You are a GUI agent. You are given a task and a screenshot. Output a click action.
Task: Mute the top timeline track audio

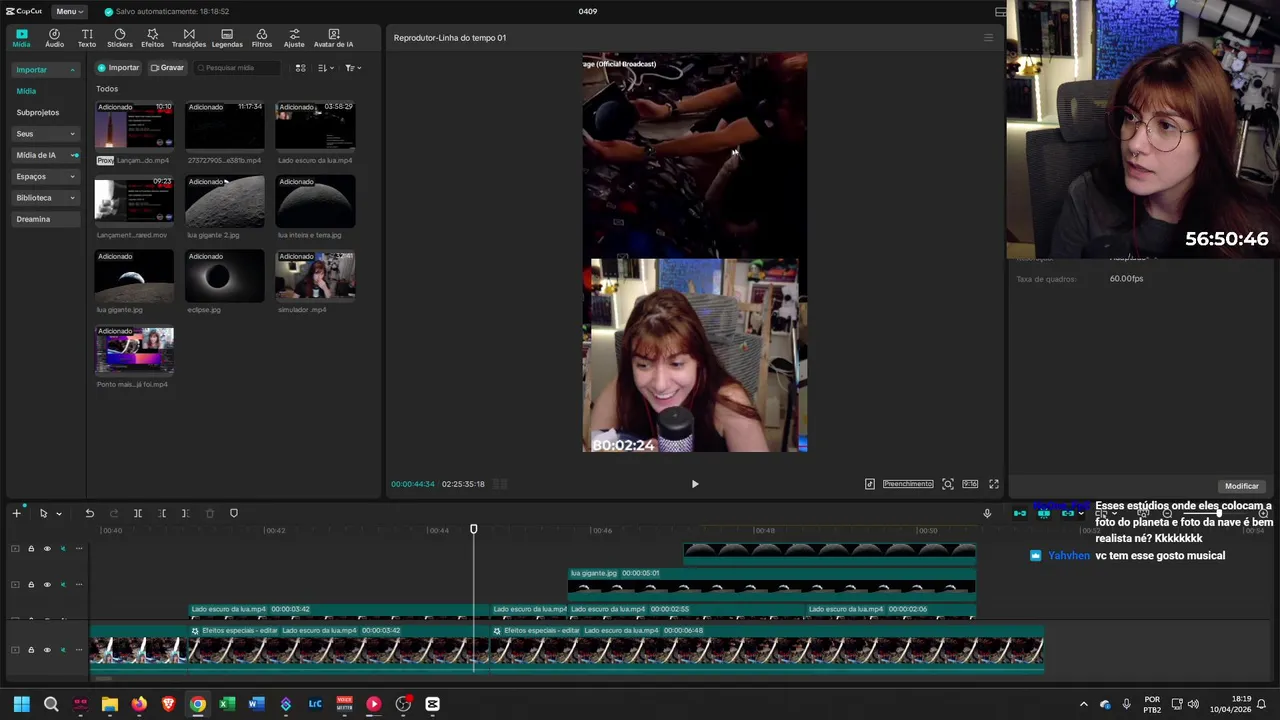[x=63, y=549]
